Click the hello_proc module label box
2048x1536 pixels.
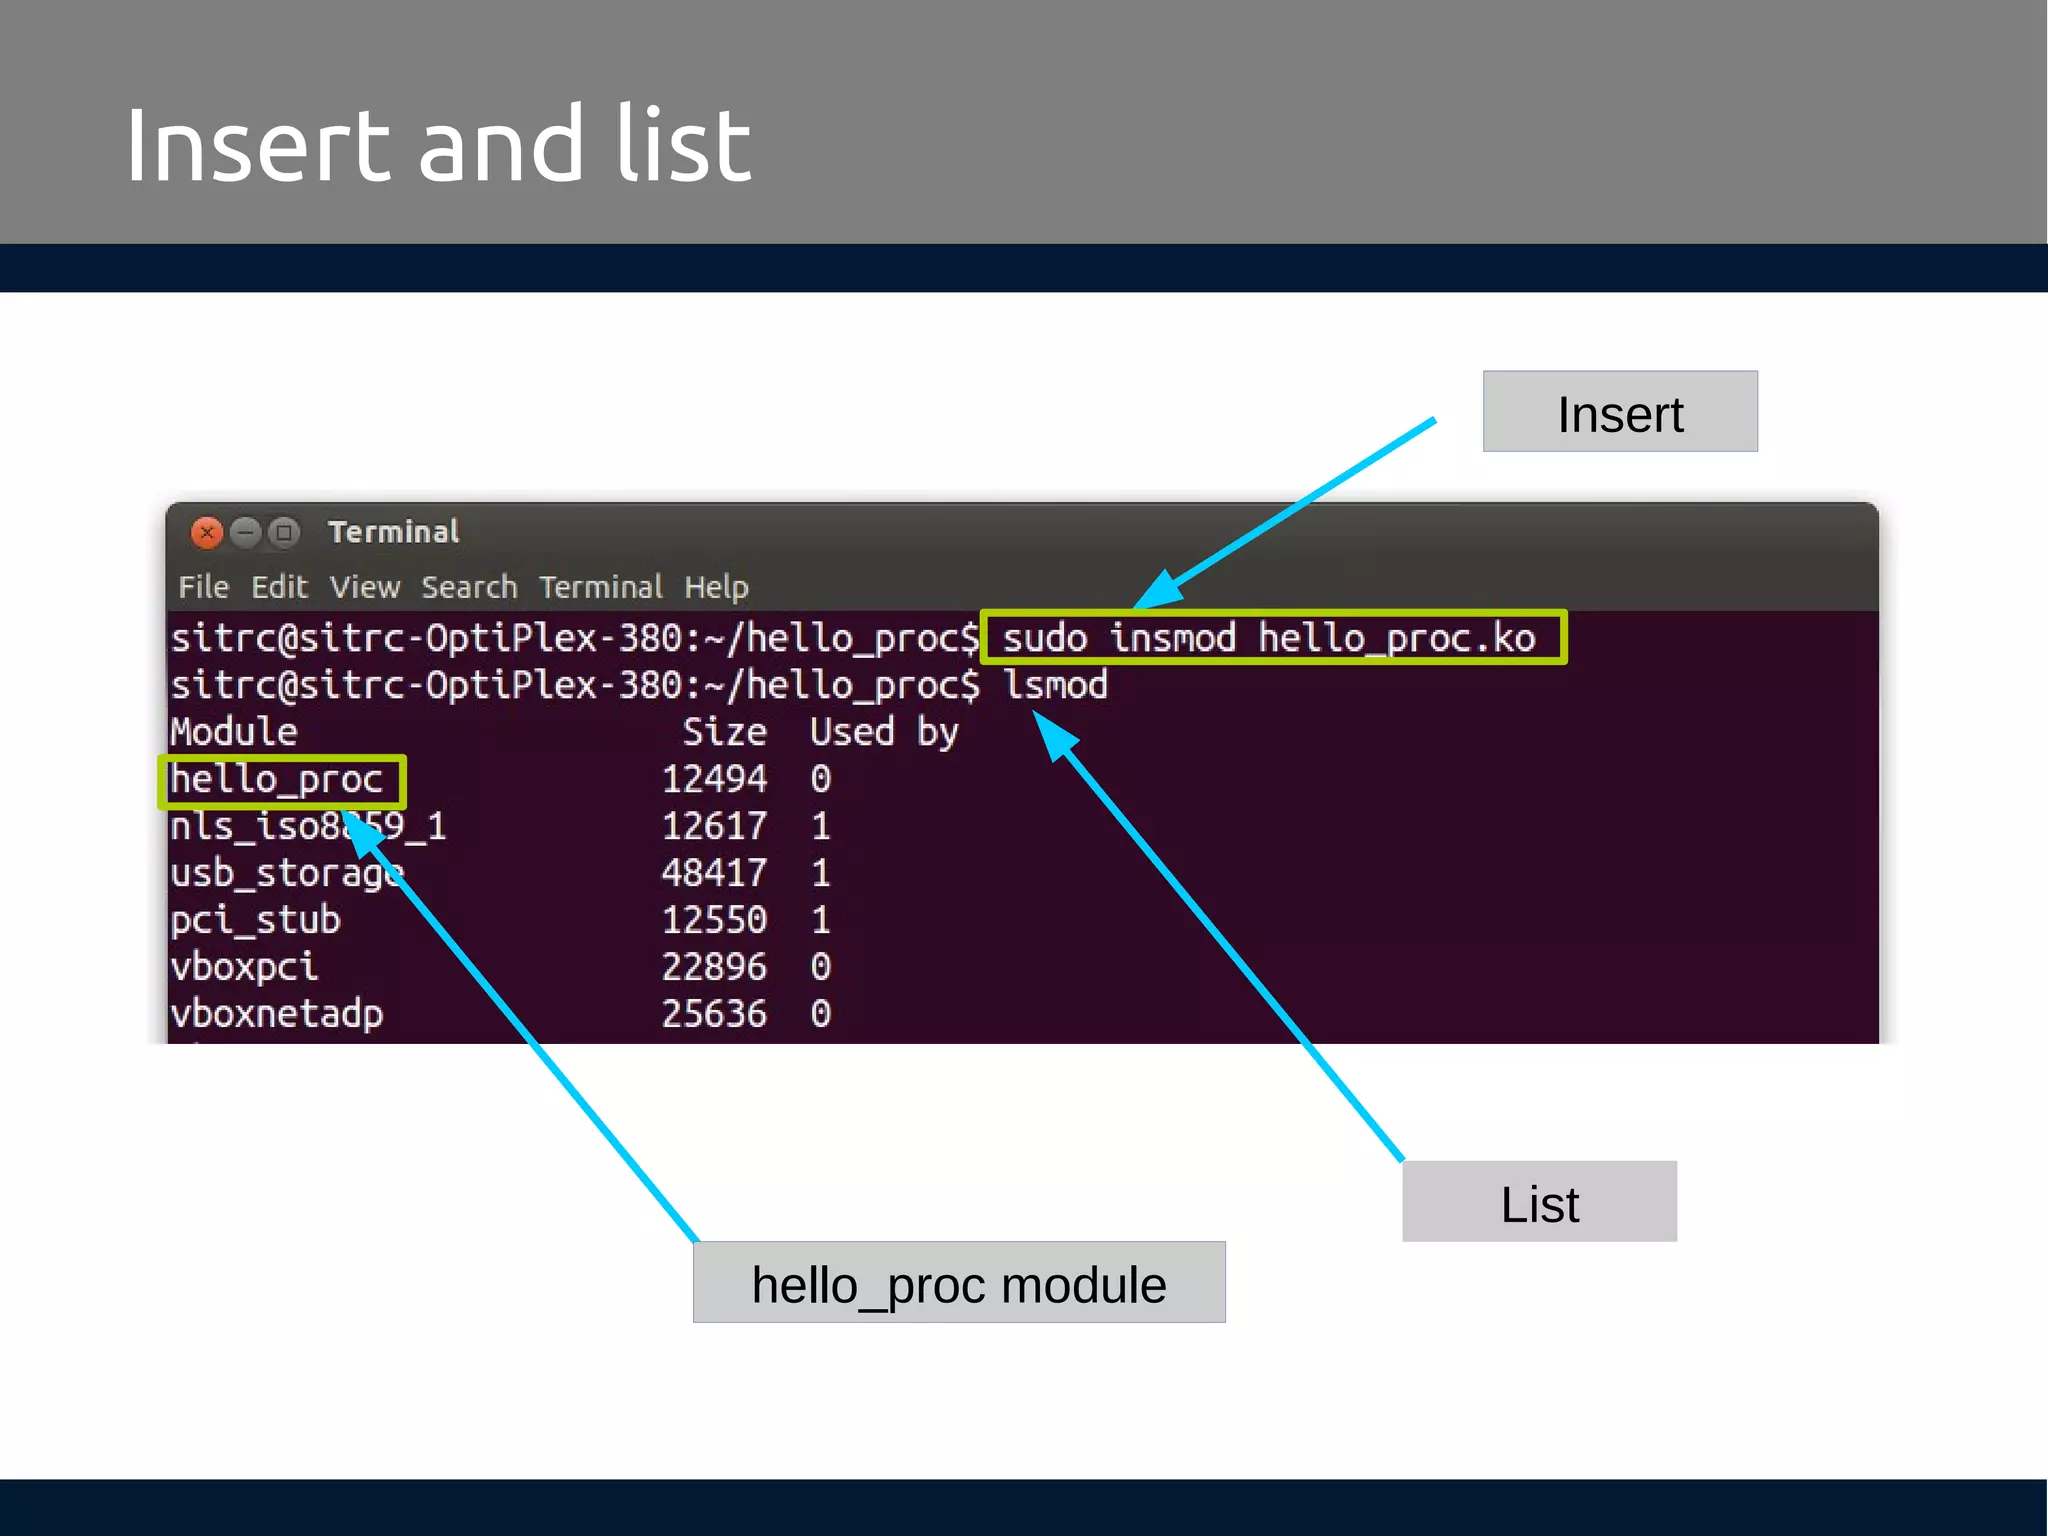pyautogui.click(x=958, y=1283)
